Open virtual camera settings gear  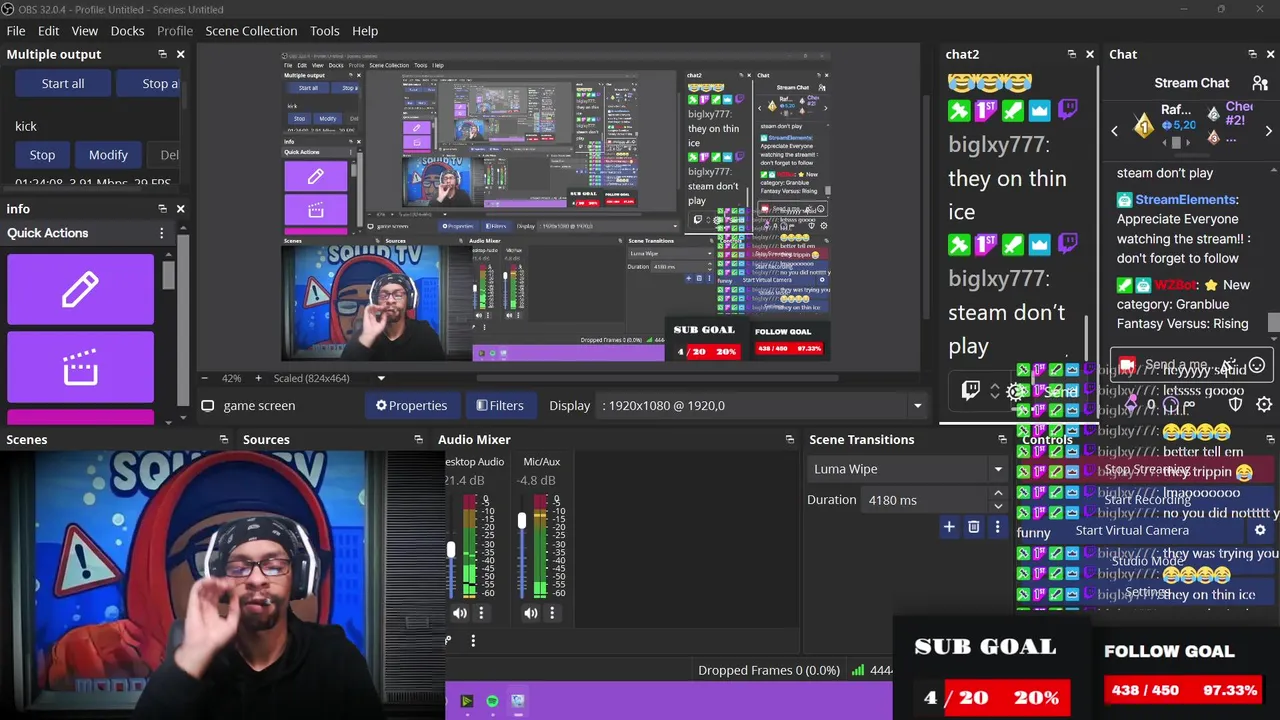[1260, 531]
